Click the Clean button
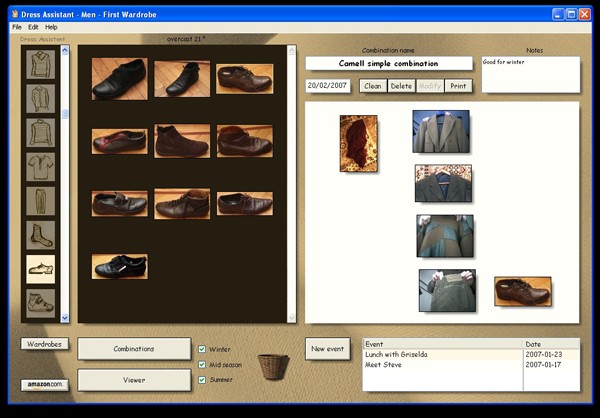 [373, 86]
